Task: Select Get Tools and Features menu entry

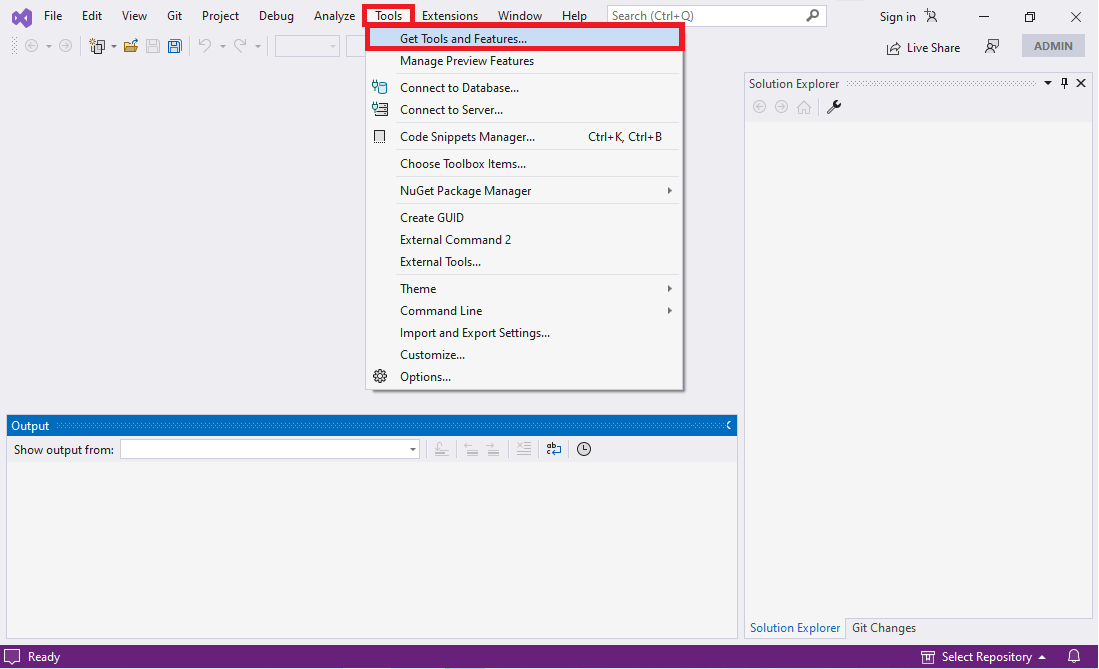Action: (524, 39)
